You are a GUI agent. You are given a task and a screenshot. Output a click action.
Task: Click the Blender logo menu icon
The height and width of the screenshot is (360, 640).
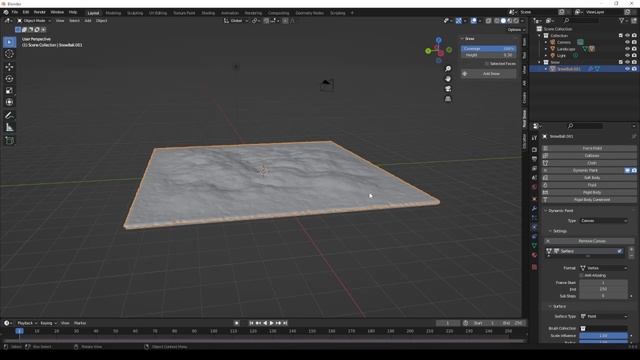(6, 12)
